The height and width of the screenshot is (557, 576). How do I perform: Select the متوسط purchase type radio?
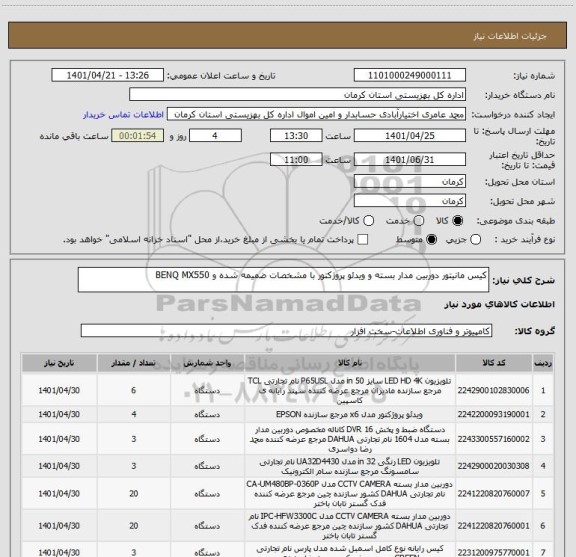point(431,240)
